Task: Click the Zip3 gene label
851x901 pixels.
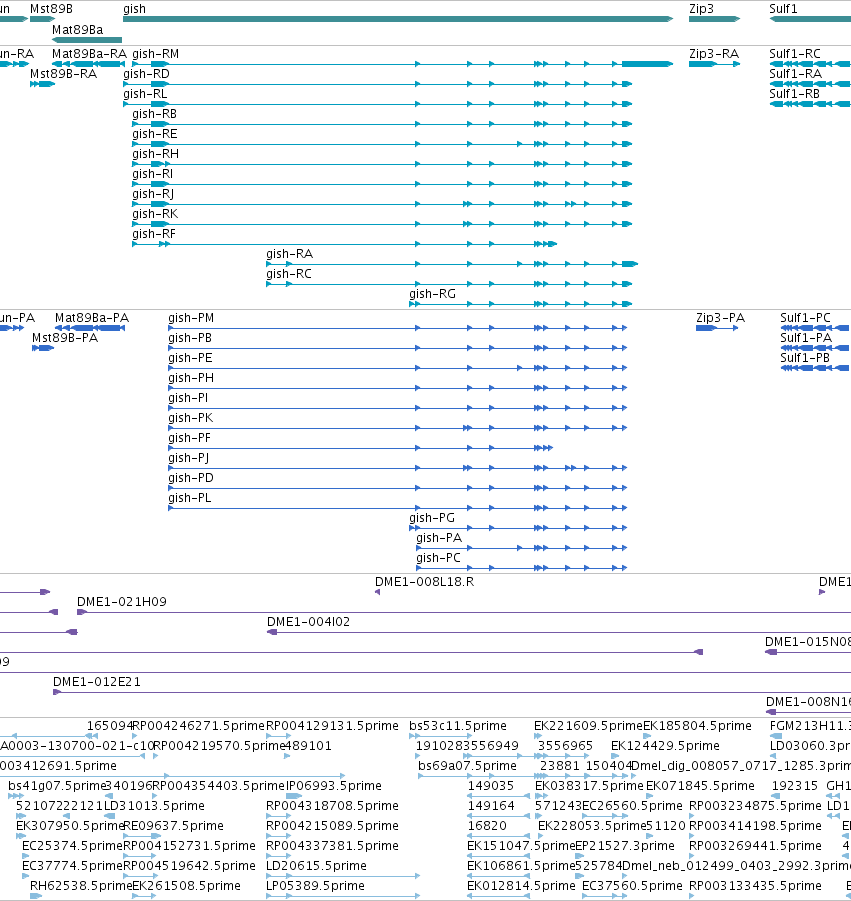Action: [701, 9]
